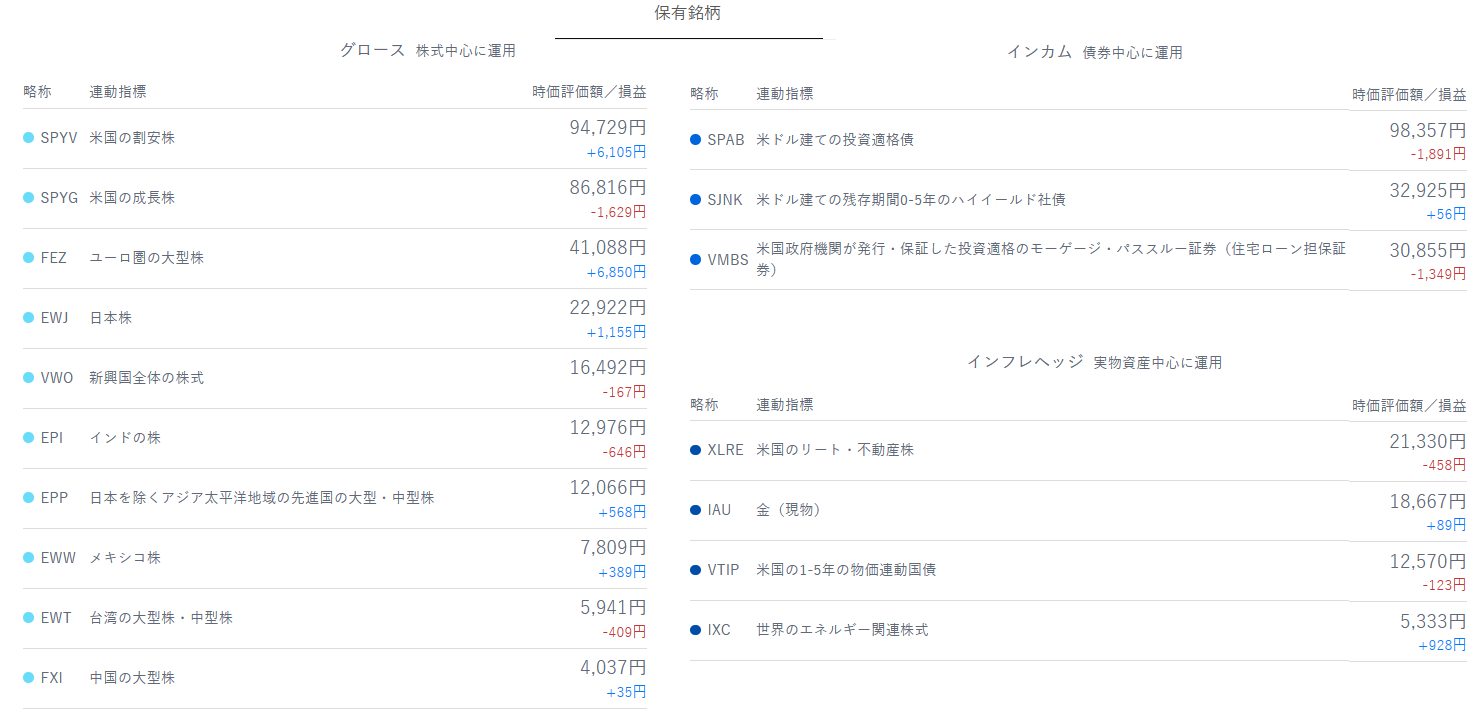Select the dot icon beside IAU
Viewport: 1476px width, 721px height.
[x=695, y=510]
